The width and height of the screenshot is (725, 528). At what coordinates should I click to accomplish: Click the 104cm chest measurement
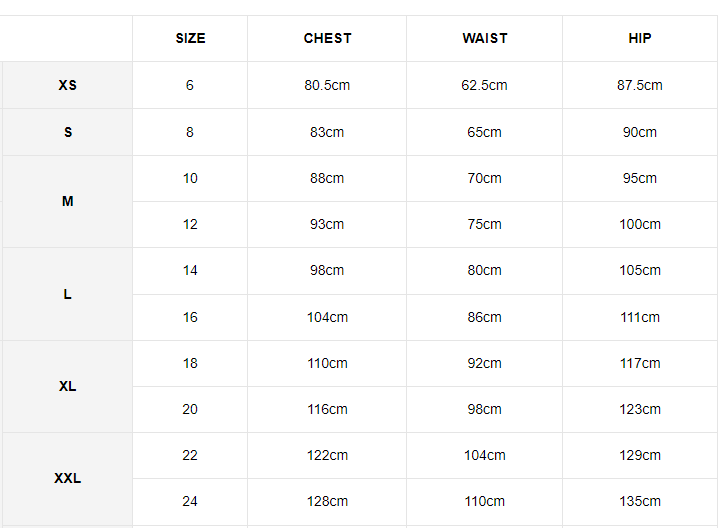pos(327,317)
